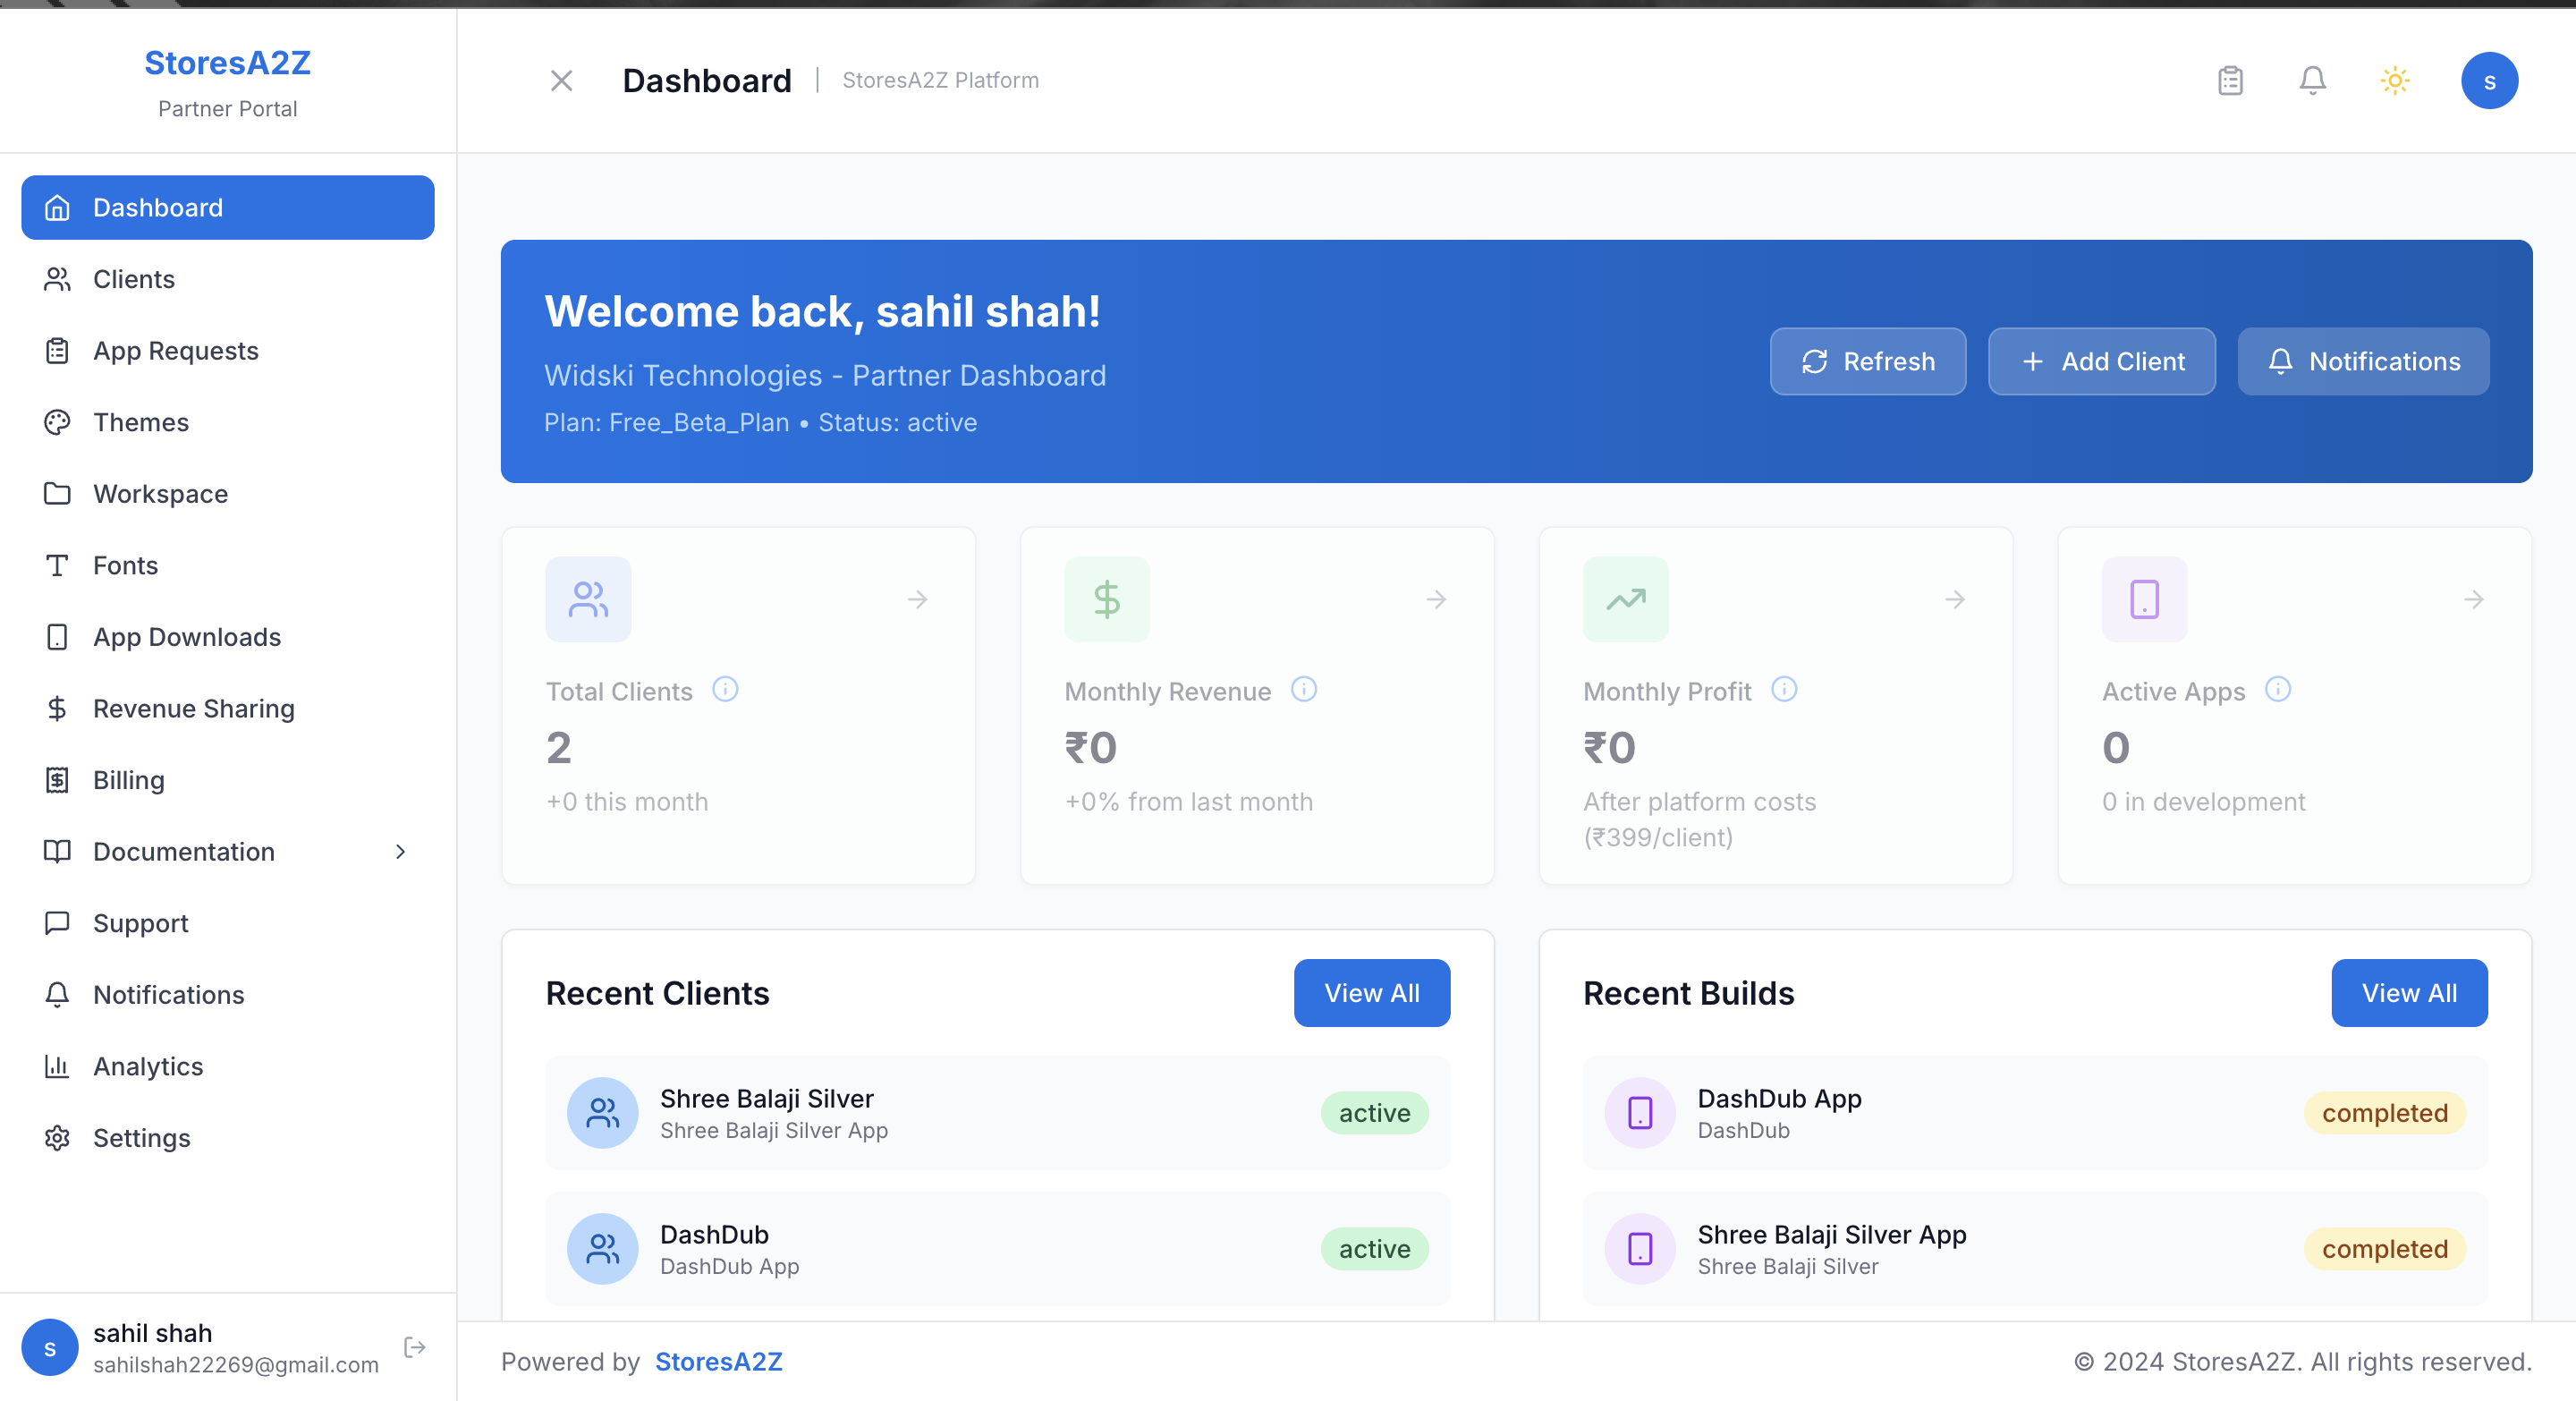Click the info icon next to Monthly Profit
The height and width of the screenshot is (1401, 2576).
[1785, 689]
